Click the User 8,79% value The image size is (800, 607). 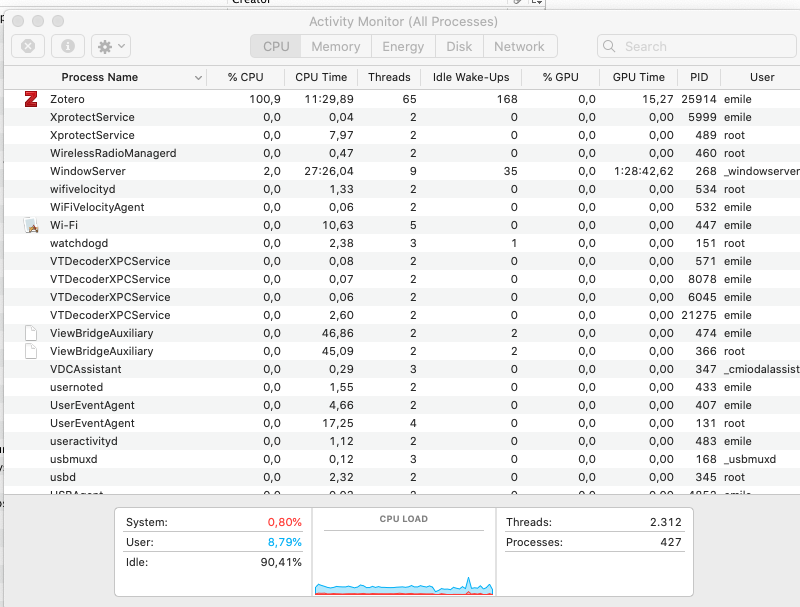(x=285, y=542)
